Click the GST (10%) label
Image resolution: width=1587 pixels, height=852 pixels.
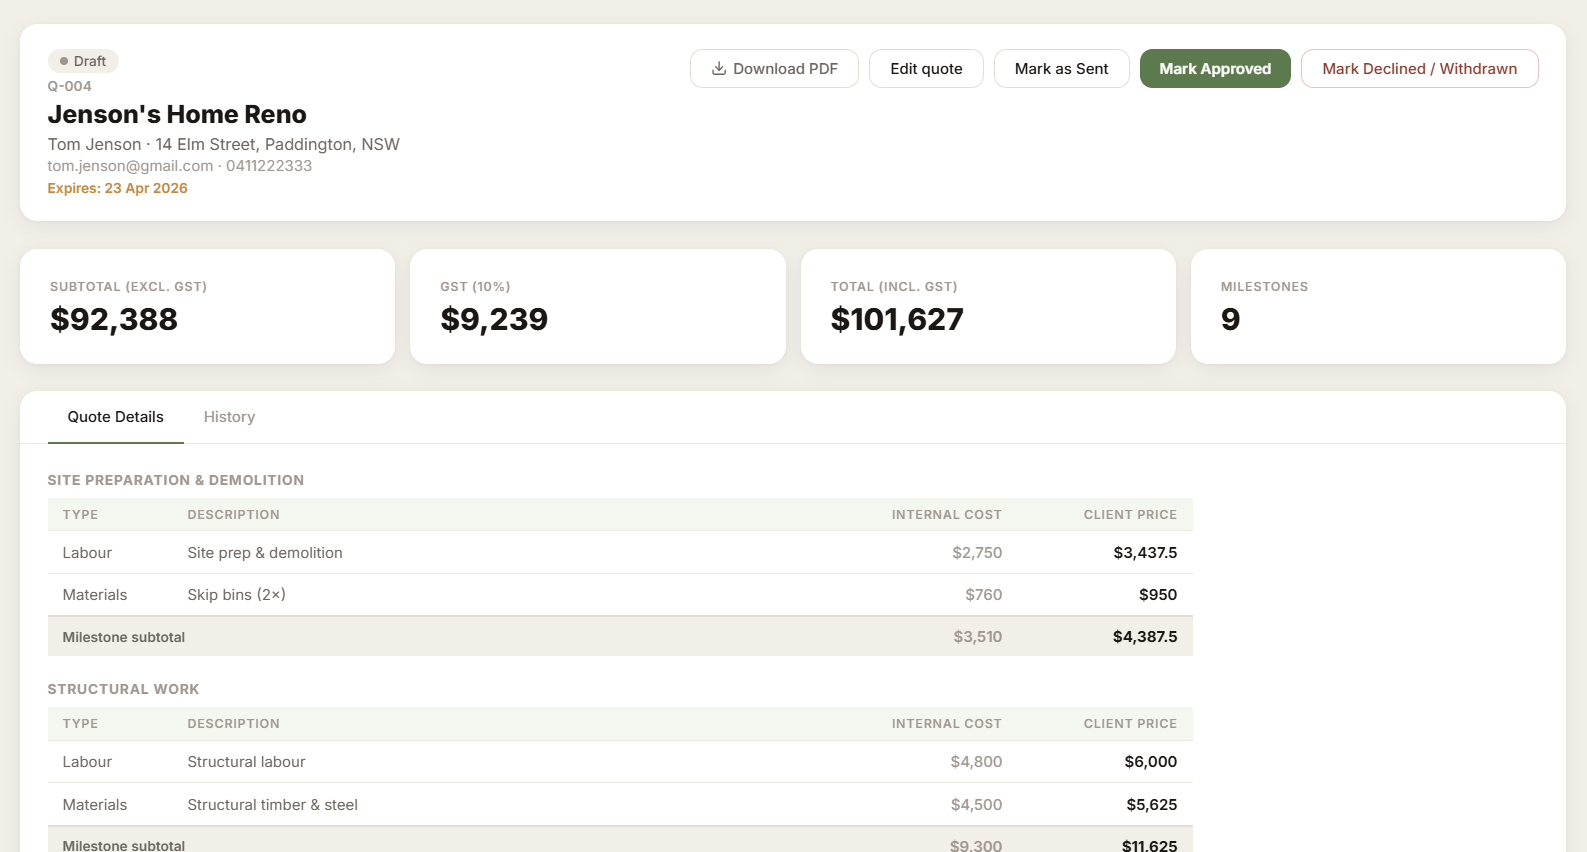coord(475,287)
